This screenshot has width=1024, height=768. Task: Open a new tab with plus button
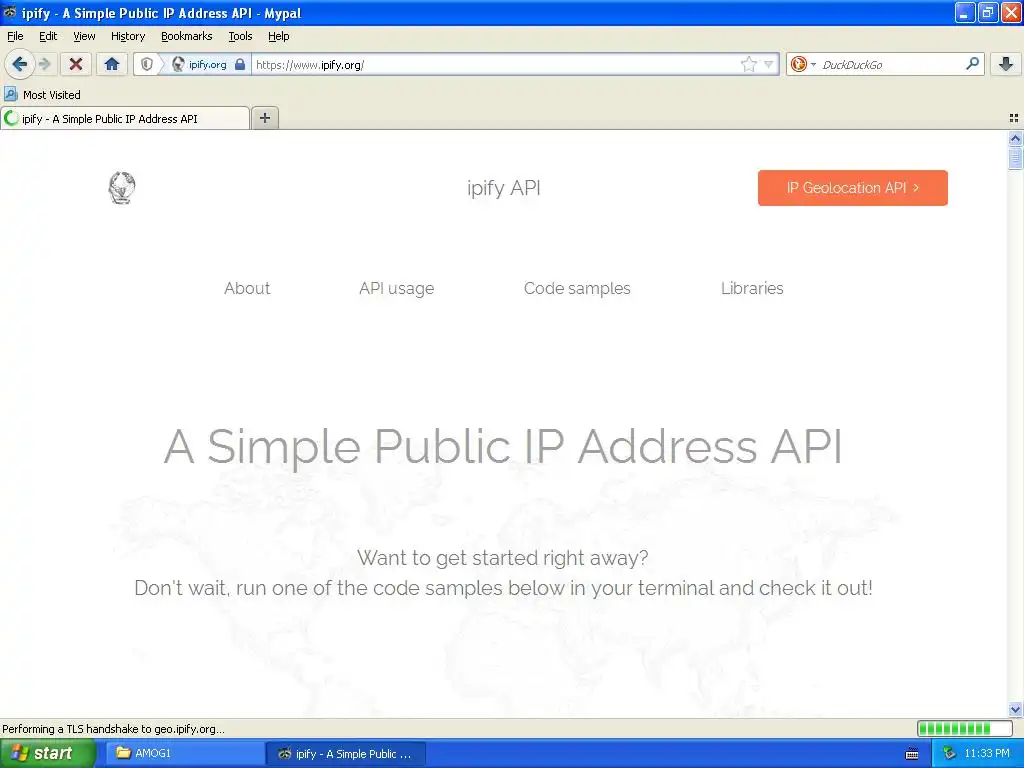click(264, 118)
